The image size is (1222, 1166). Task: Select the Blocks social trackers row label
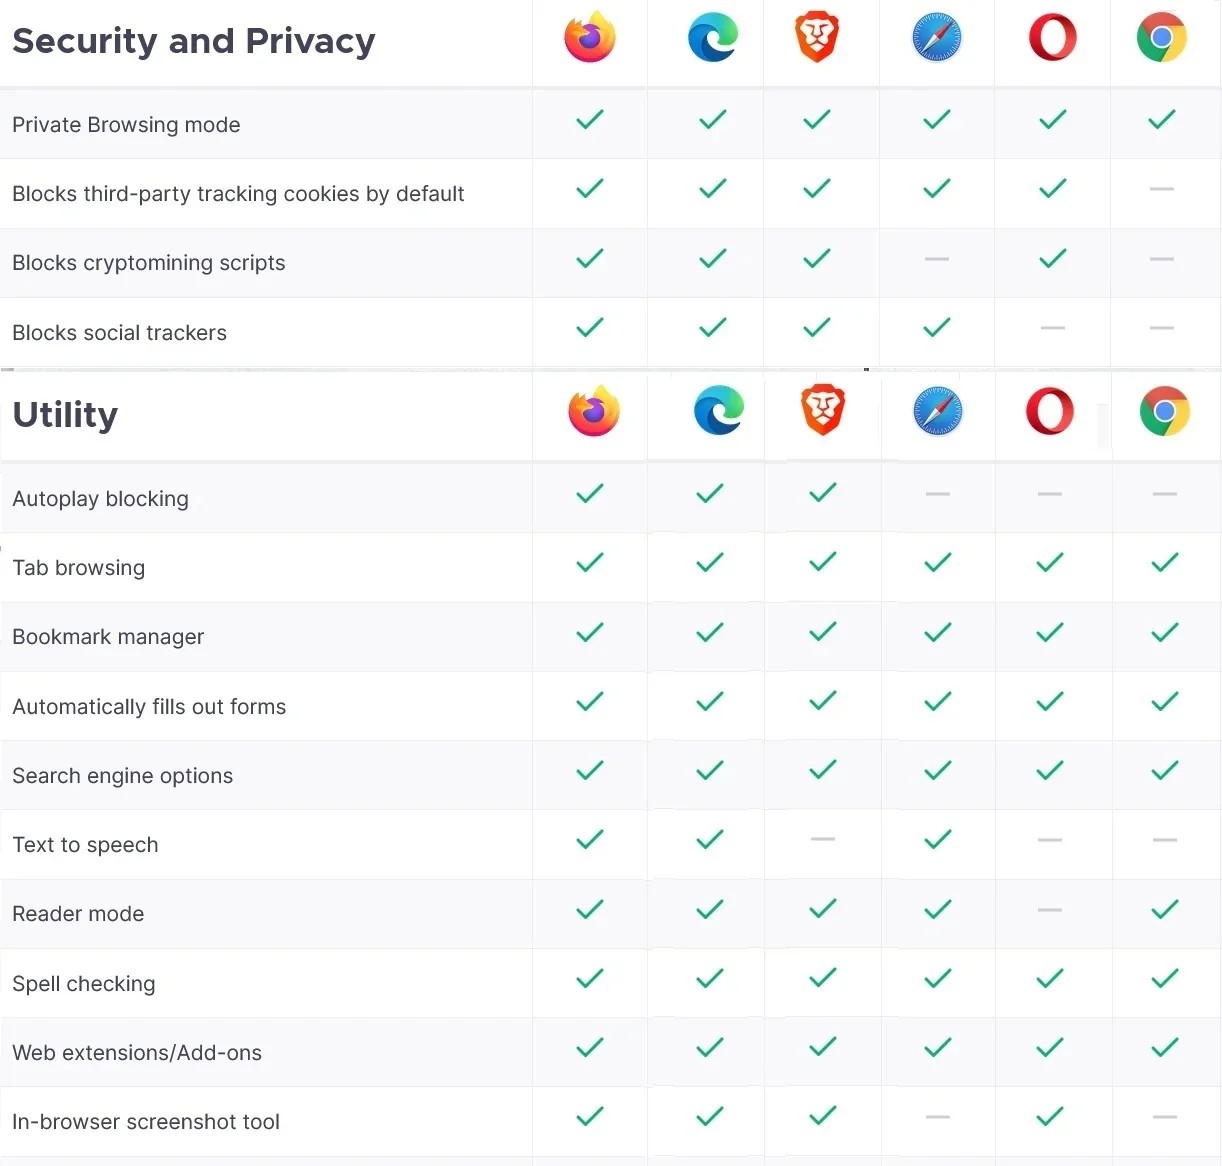point(119,333)
